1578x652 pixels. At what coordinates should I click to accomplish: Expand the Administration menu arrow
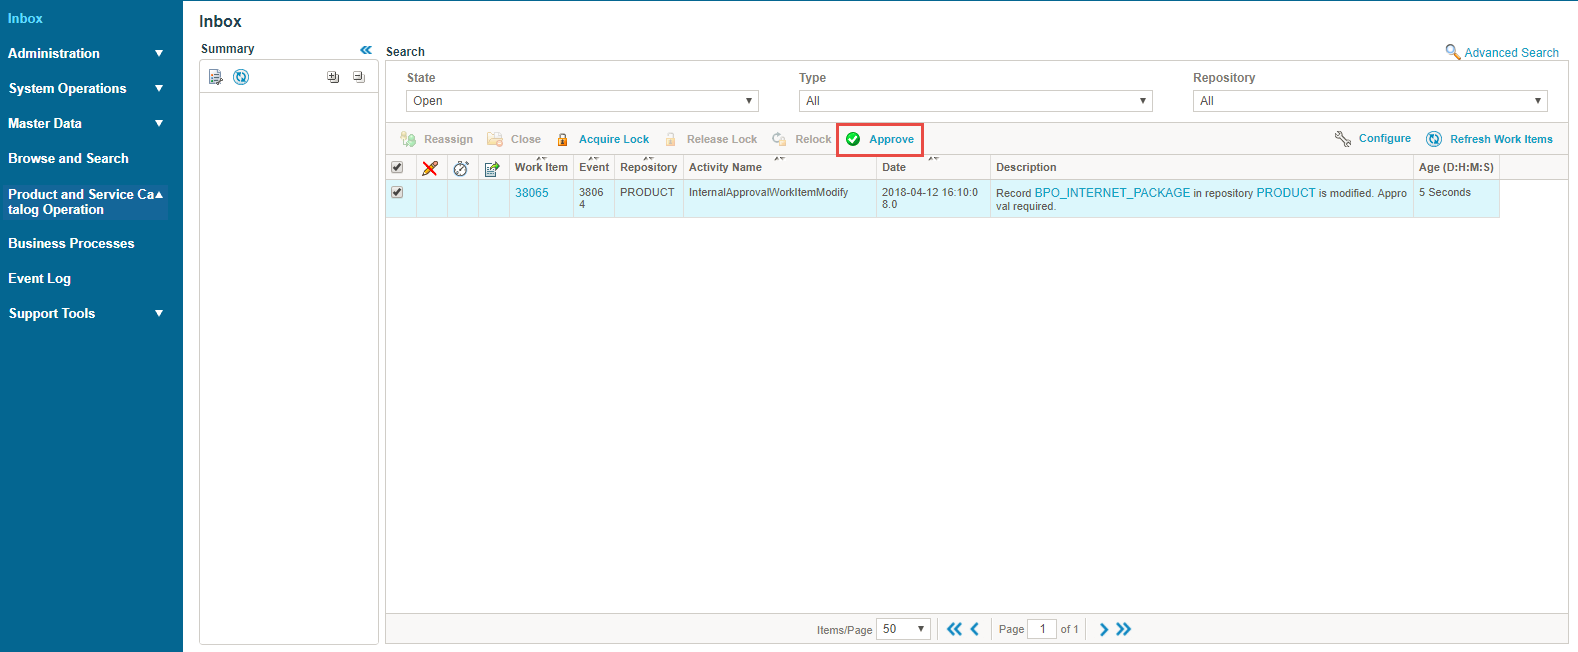pyautogui.click(x=159, y=53)
